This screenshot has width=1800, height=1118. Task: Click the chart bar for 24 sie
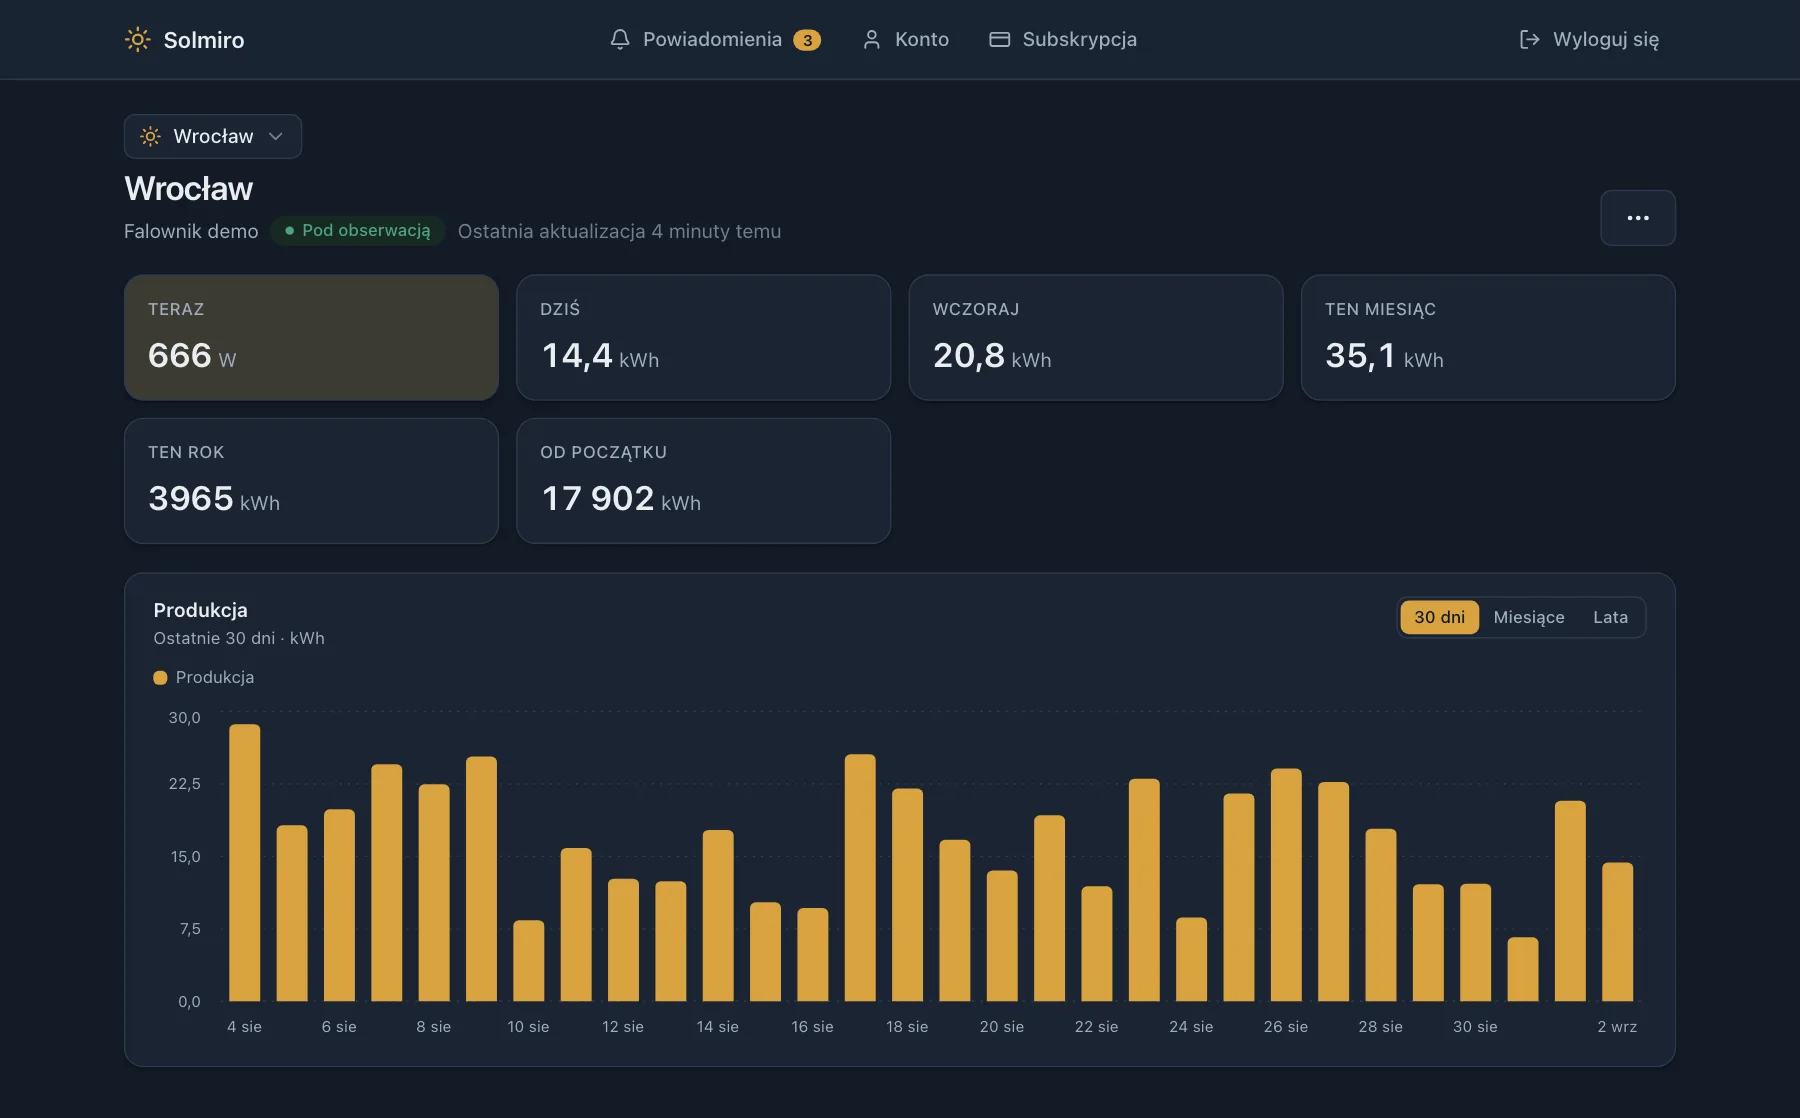pyautogui.click(x=1191, y=959)
